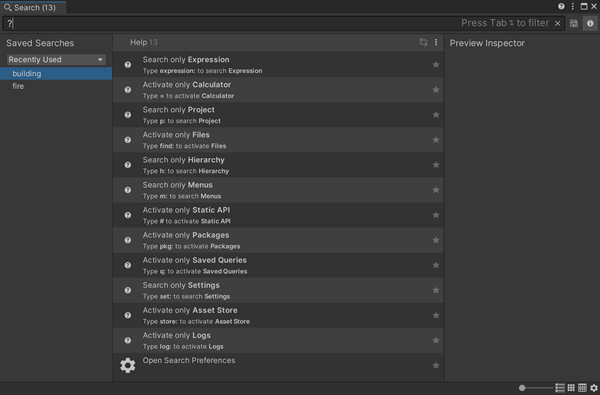Viewport: 600px width, 395px height.
Task: Switch to table view icon
Action: click(x=582, y=388)
